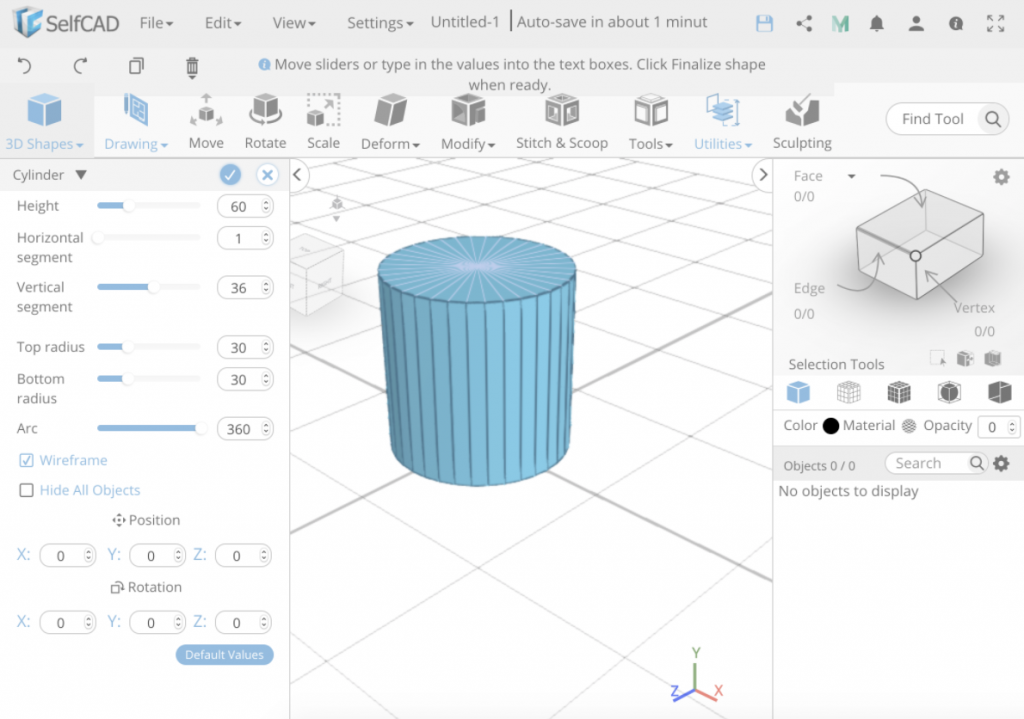Open the share options icon
Screen dimensions: 1024x719
click(x=804, y=22)
